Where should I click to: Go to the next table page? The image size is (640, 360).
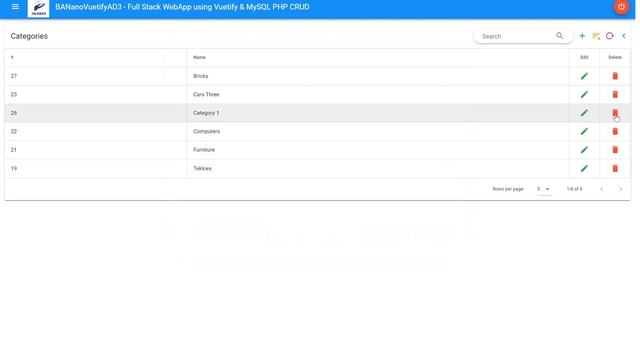pyautogui.click(x=620, y=189)
